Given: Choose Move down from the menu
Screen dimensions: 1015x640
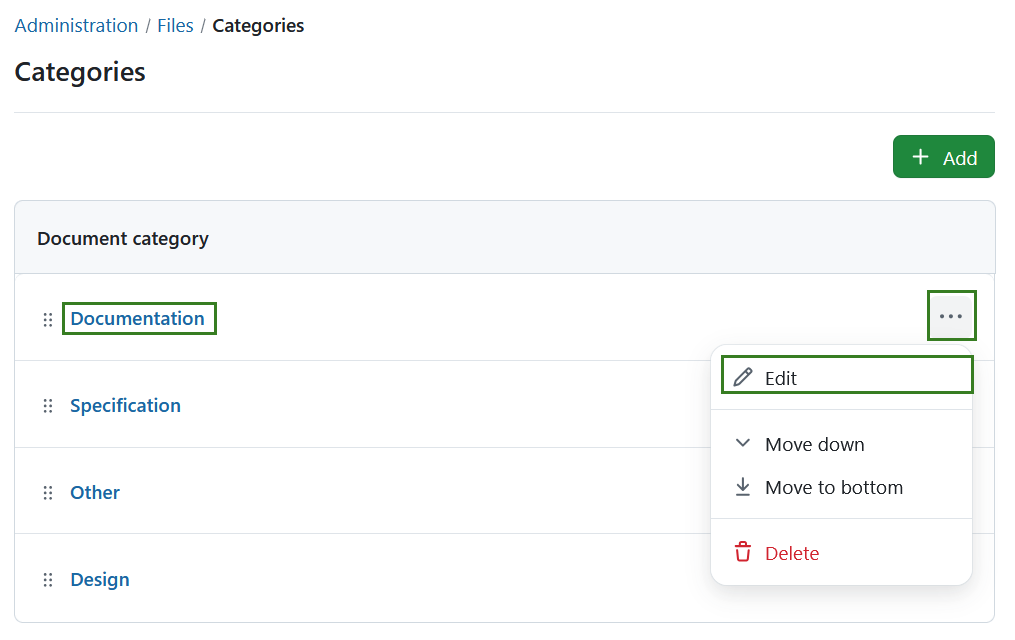Looking at the screenshot, I should coord(813,444).
